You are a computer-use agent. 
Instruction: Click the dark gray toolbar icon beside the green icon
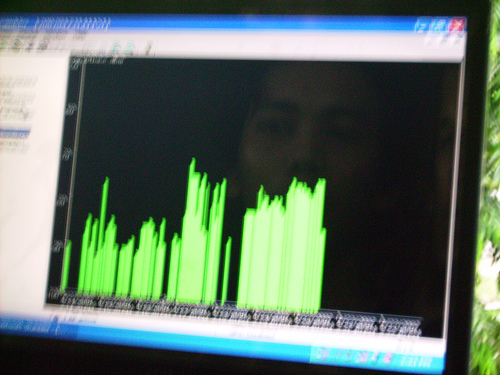click(17, 44)
